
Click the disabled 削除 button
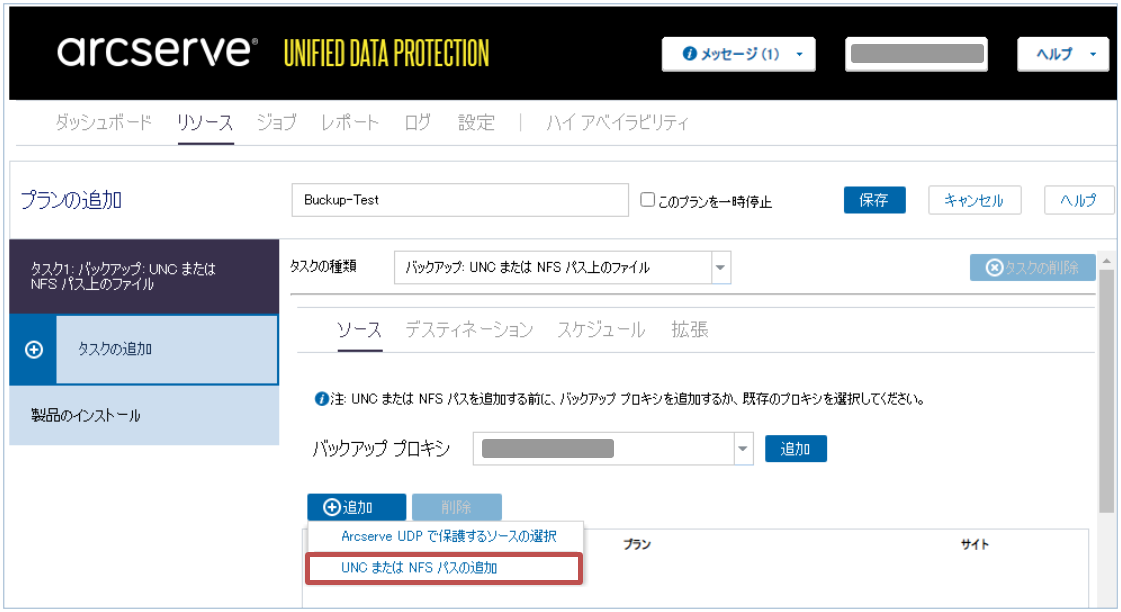pos(457,507)
